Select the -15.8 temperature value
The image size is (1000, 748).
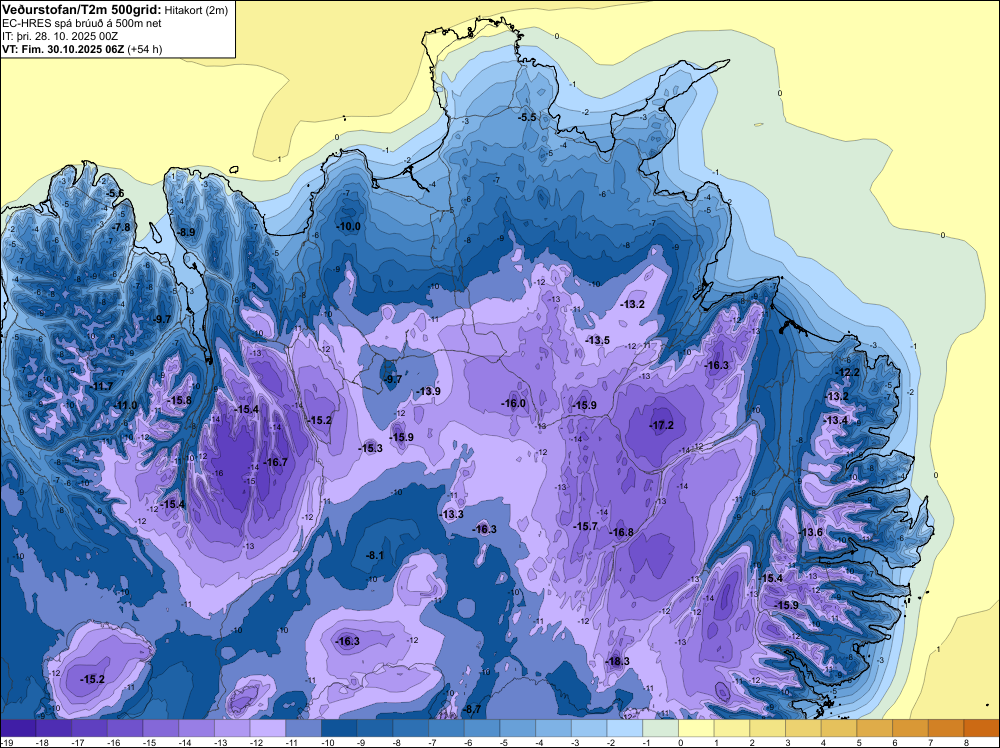179,400
